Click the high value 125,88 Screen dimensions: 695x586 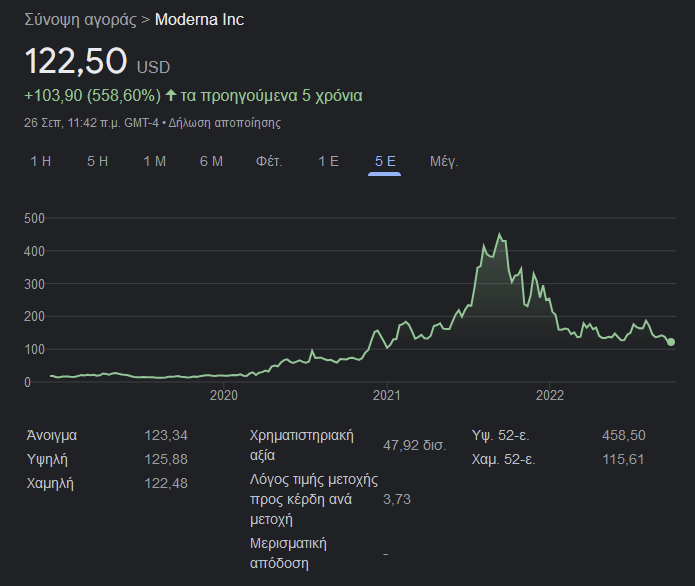point(166,459)
